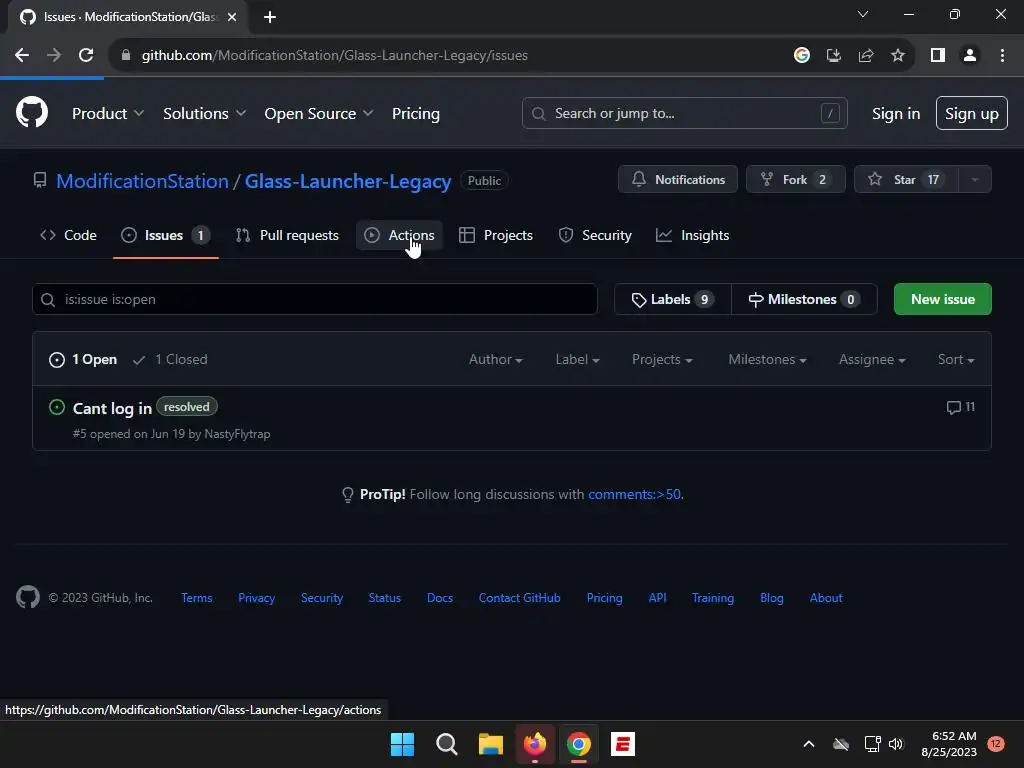Open the Milestones filter dropdown
Screen dimensions: 1024x768
click(767, 359)
